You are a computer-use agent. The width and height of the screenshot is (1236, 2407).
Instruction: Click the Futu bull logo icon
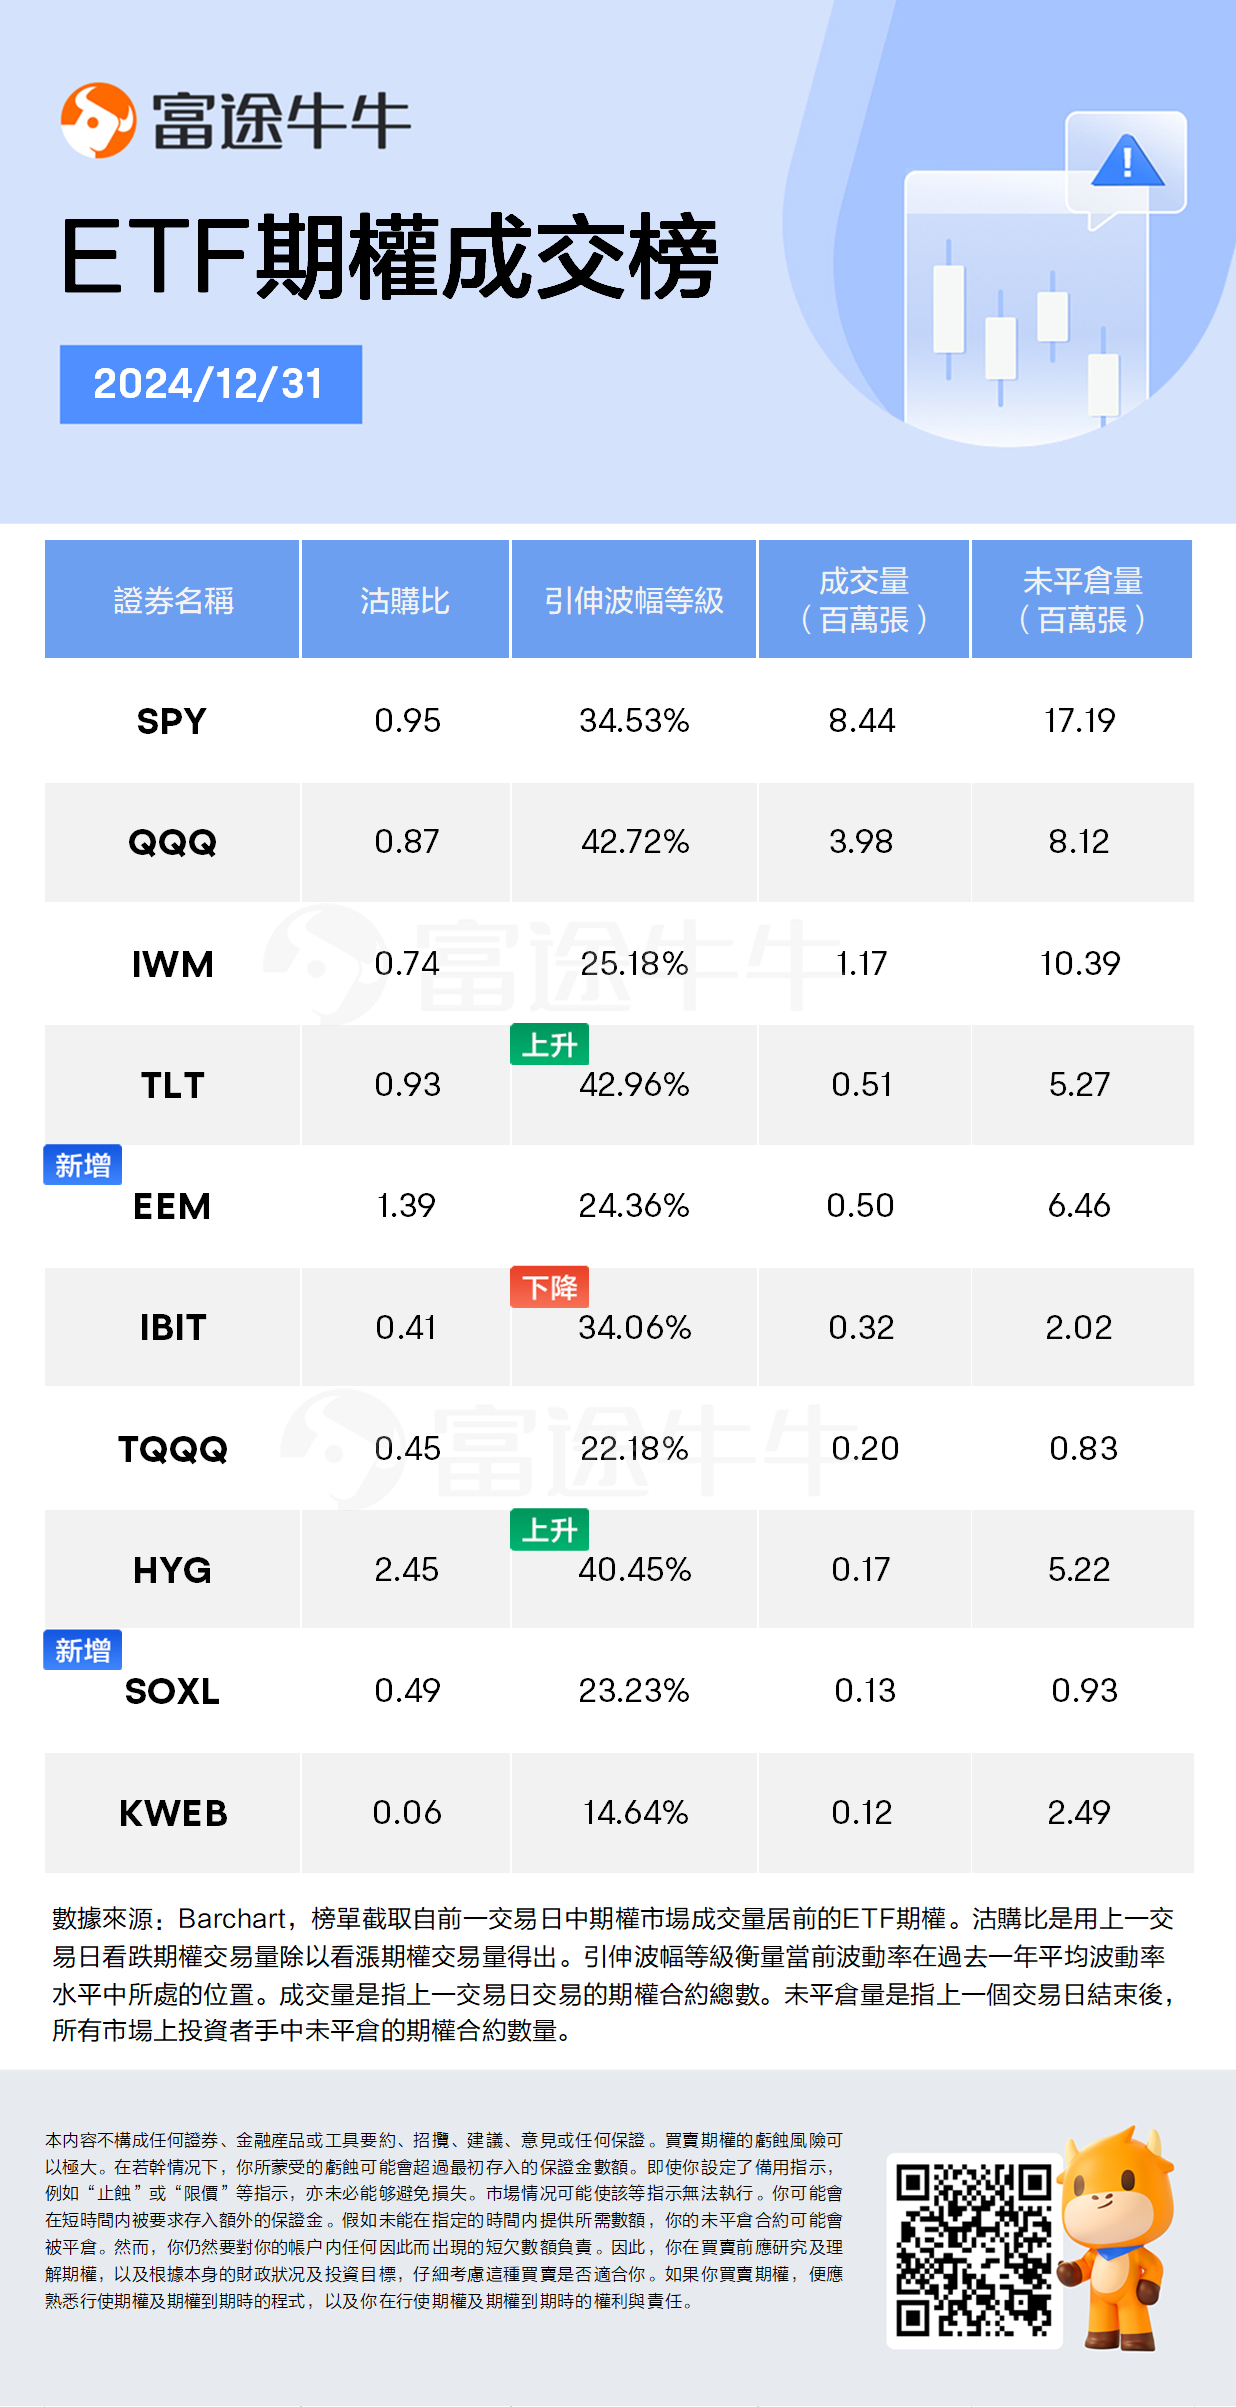click(x=98, y=121)
